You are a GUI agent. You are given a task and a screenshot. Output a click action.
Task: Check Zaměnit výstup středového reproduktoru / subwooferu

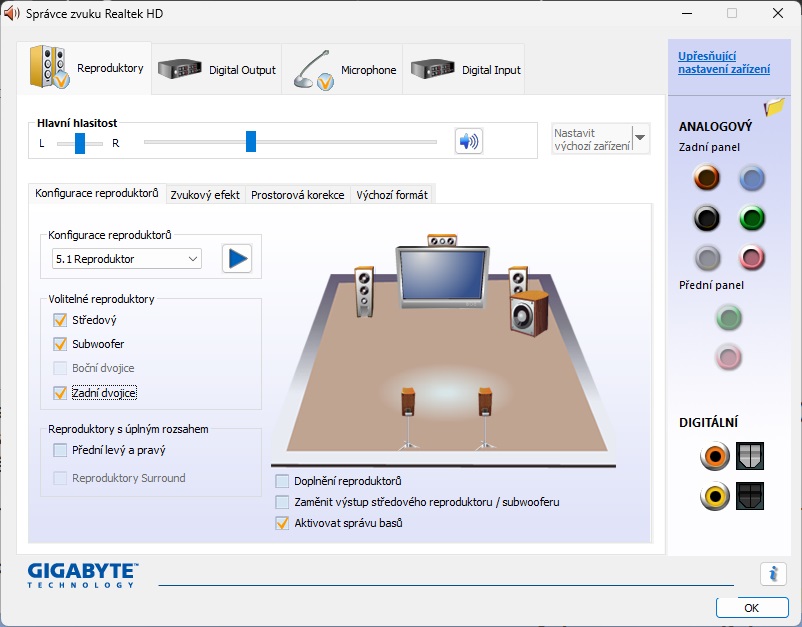[x=282, y=502]
